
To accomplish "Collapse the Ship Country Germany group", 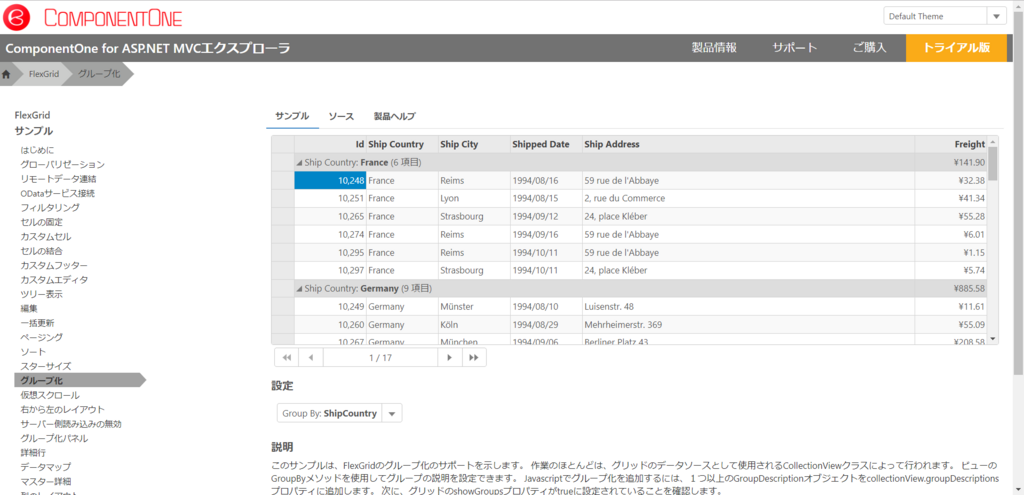I will click(299, 288).
